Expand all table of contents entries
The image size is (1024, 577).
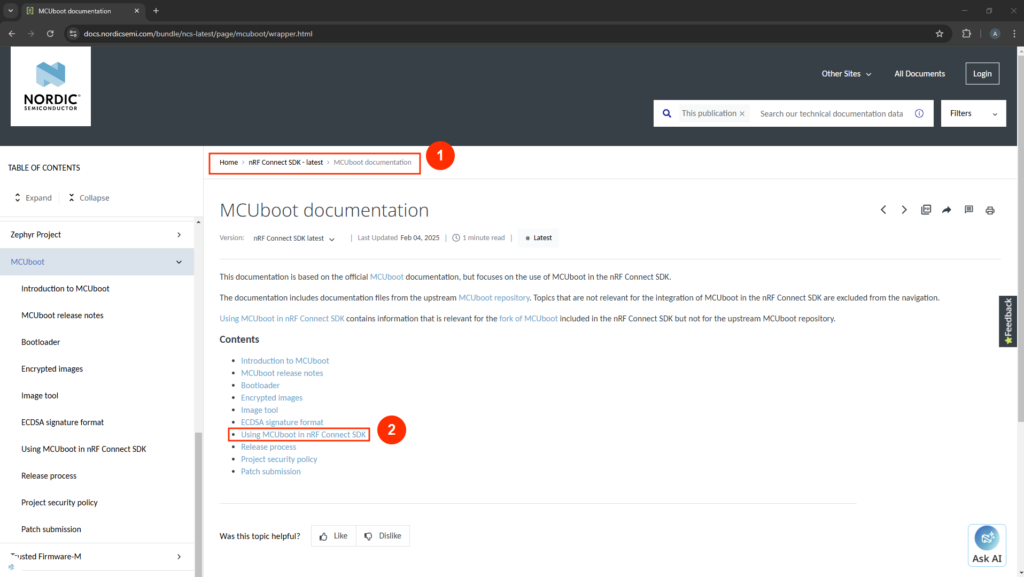[x=33, y=198]
